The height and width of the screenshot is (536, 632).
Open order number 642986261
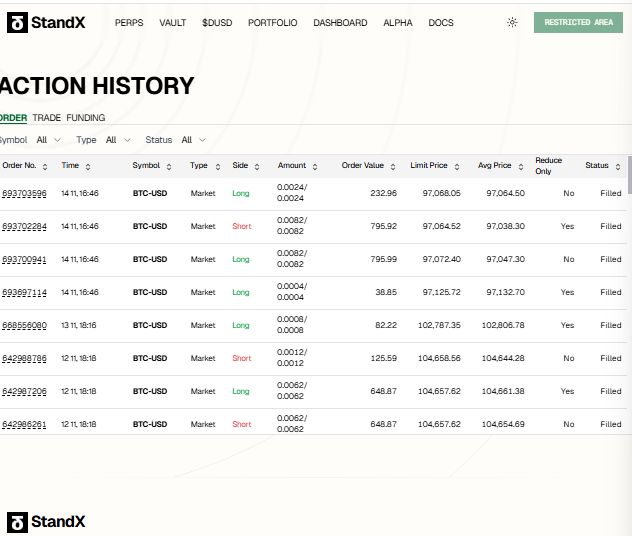(x=24, y=425)
